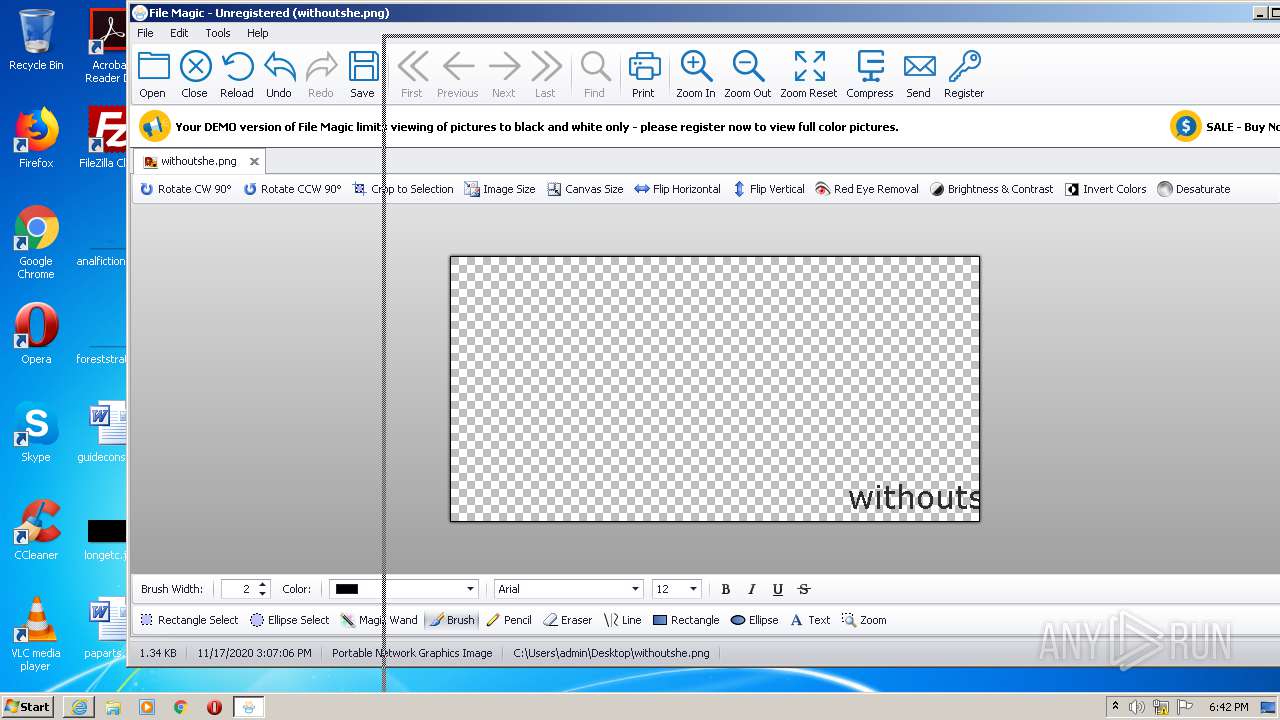This screenshot has height=720, width=1280.
Task: Undo the last action
Action: [279, 75]
